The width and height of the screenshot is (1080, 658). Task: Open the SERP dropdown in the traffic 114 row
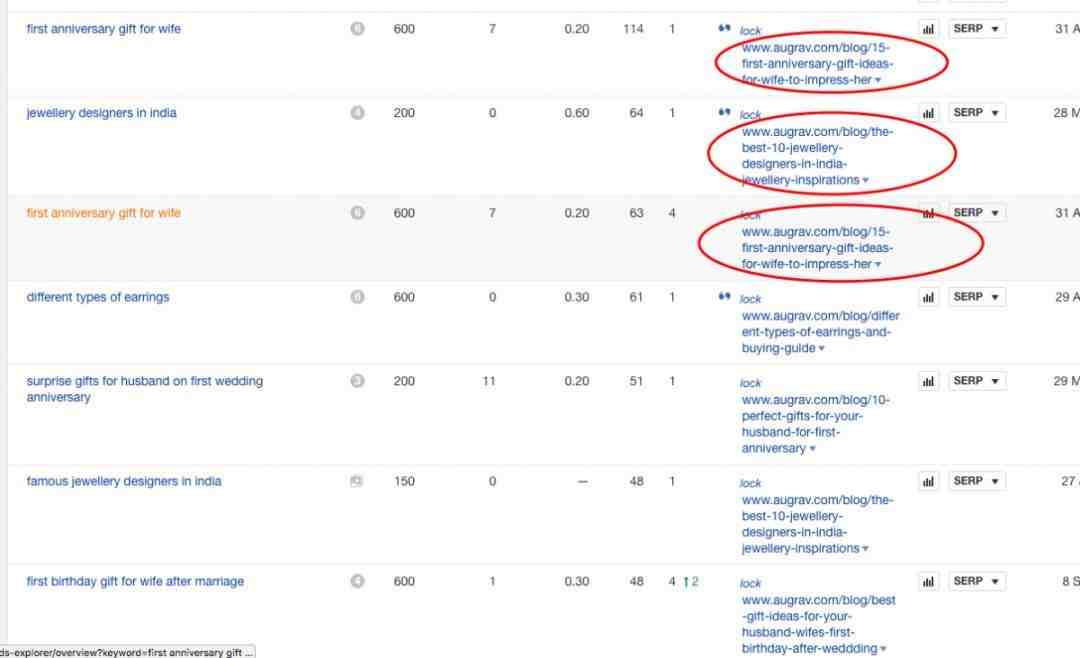point(977,29)
